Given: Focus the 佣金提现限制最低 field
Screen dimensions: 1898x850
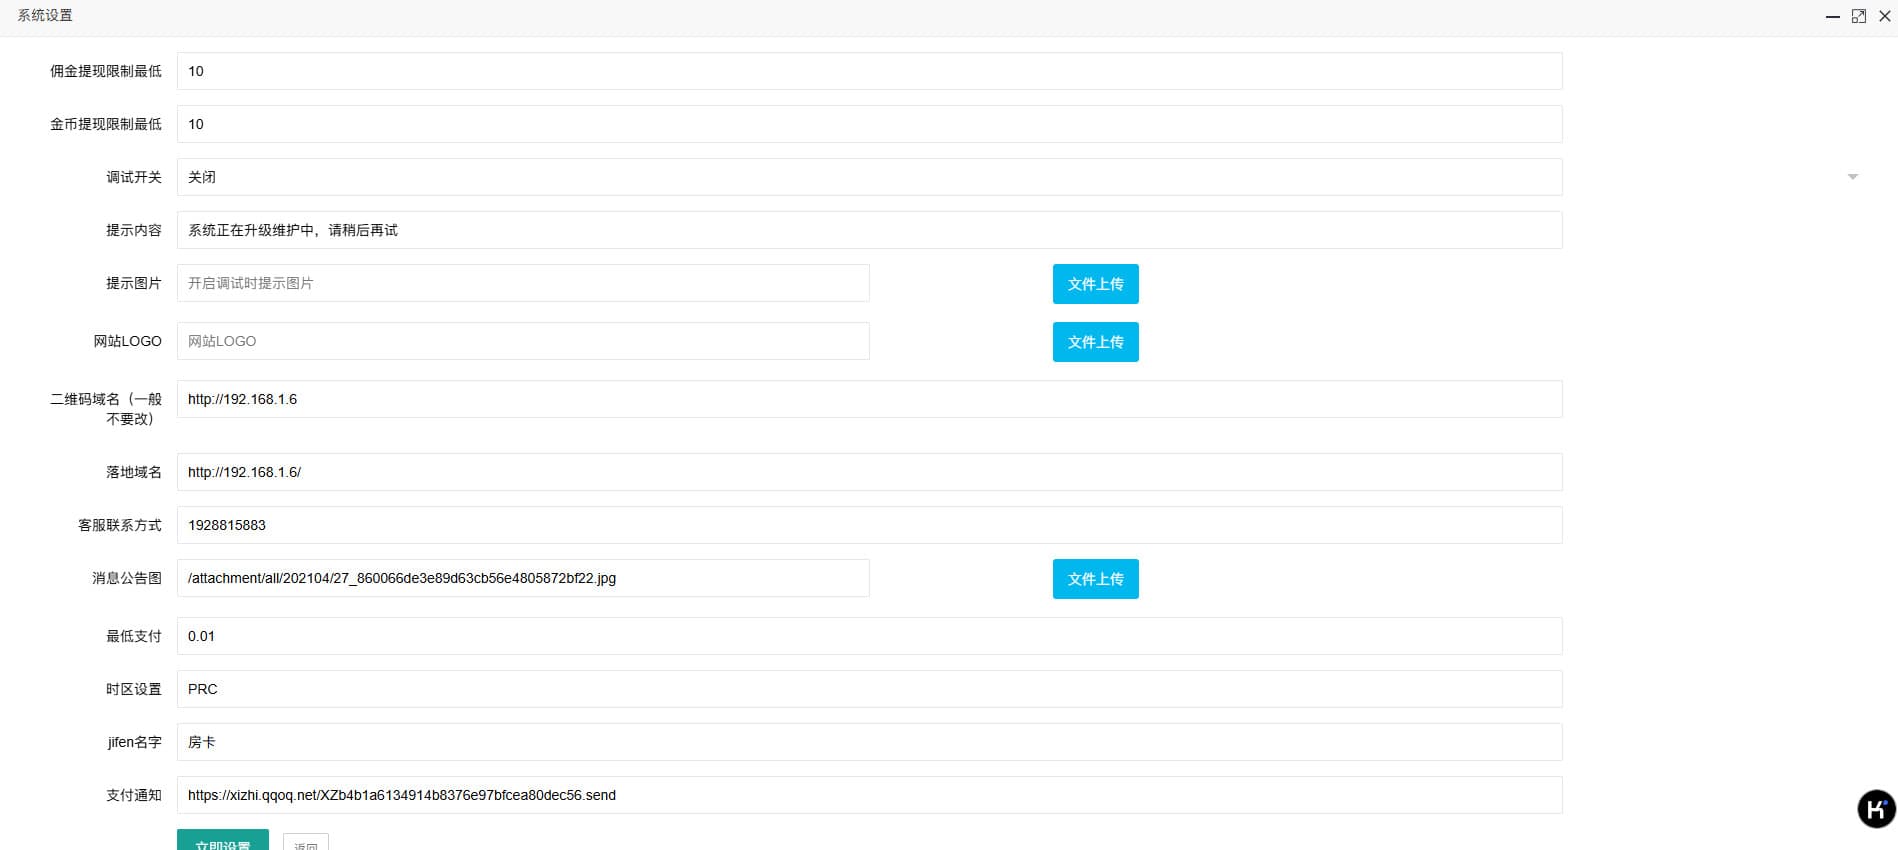Looking at the screenshot, I should coord(868,71).
